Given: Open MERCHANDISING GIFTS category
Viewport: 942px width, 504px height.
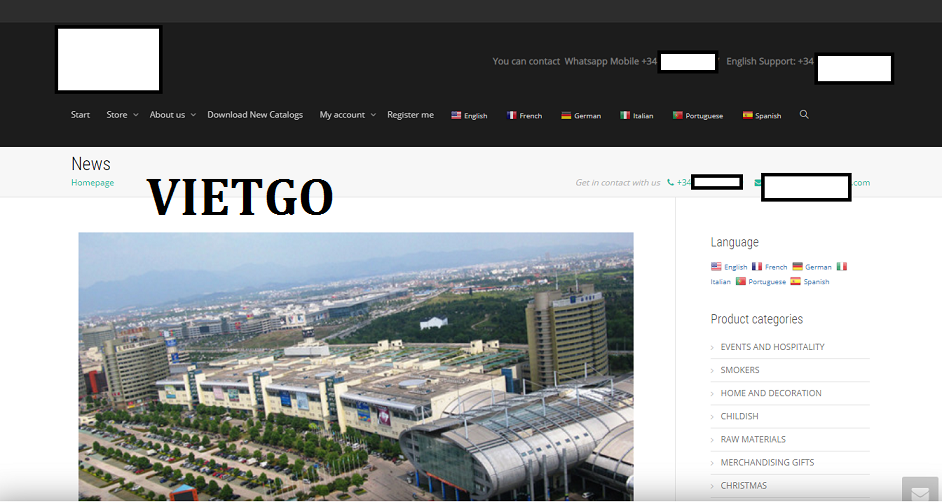Looking at the screenshot, I should 767,463.
